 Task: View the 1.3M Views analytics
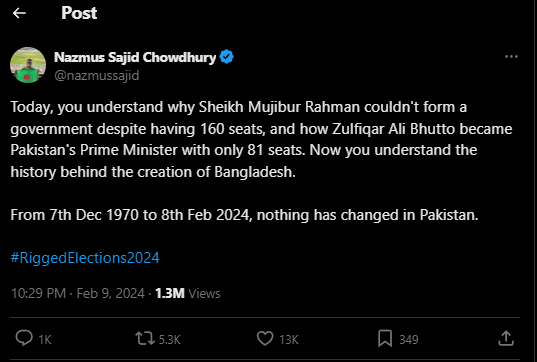[x=188, y=294]
